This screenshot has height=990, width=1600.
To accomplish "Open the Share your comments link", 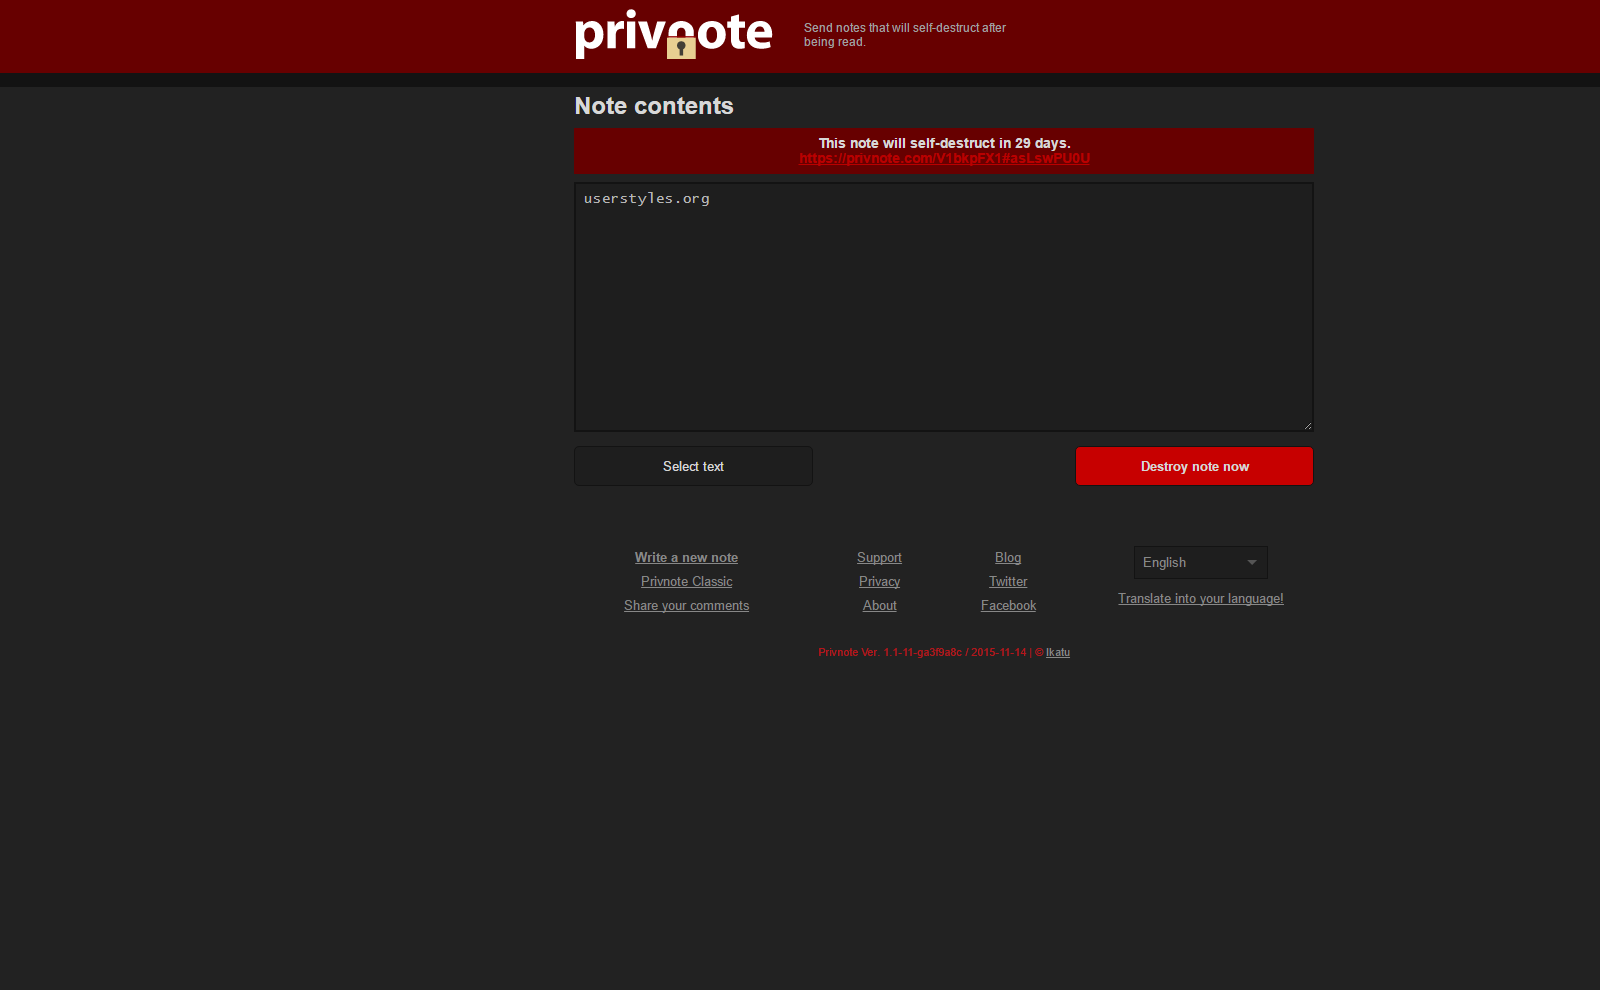I will (686, 606).
